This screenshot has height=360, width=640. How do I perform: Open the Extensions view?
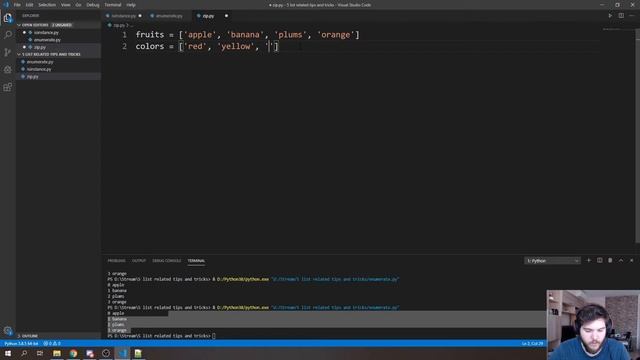click(x=8, y=87)
